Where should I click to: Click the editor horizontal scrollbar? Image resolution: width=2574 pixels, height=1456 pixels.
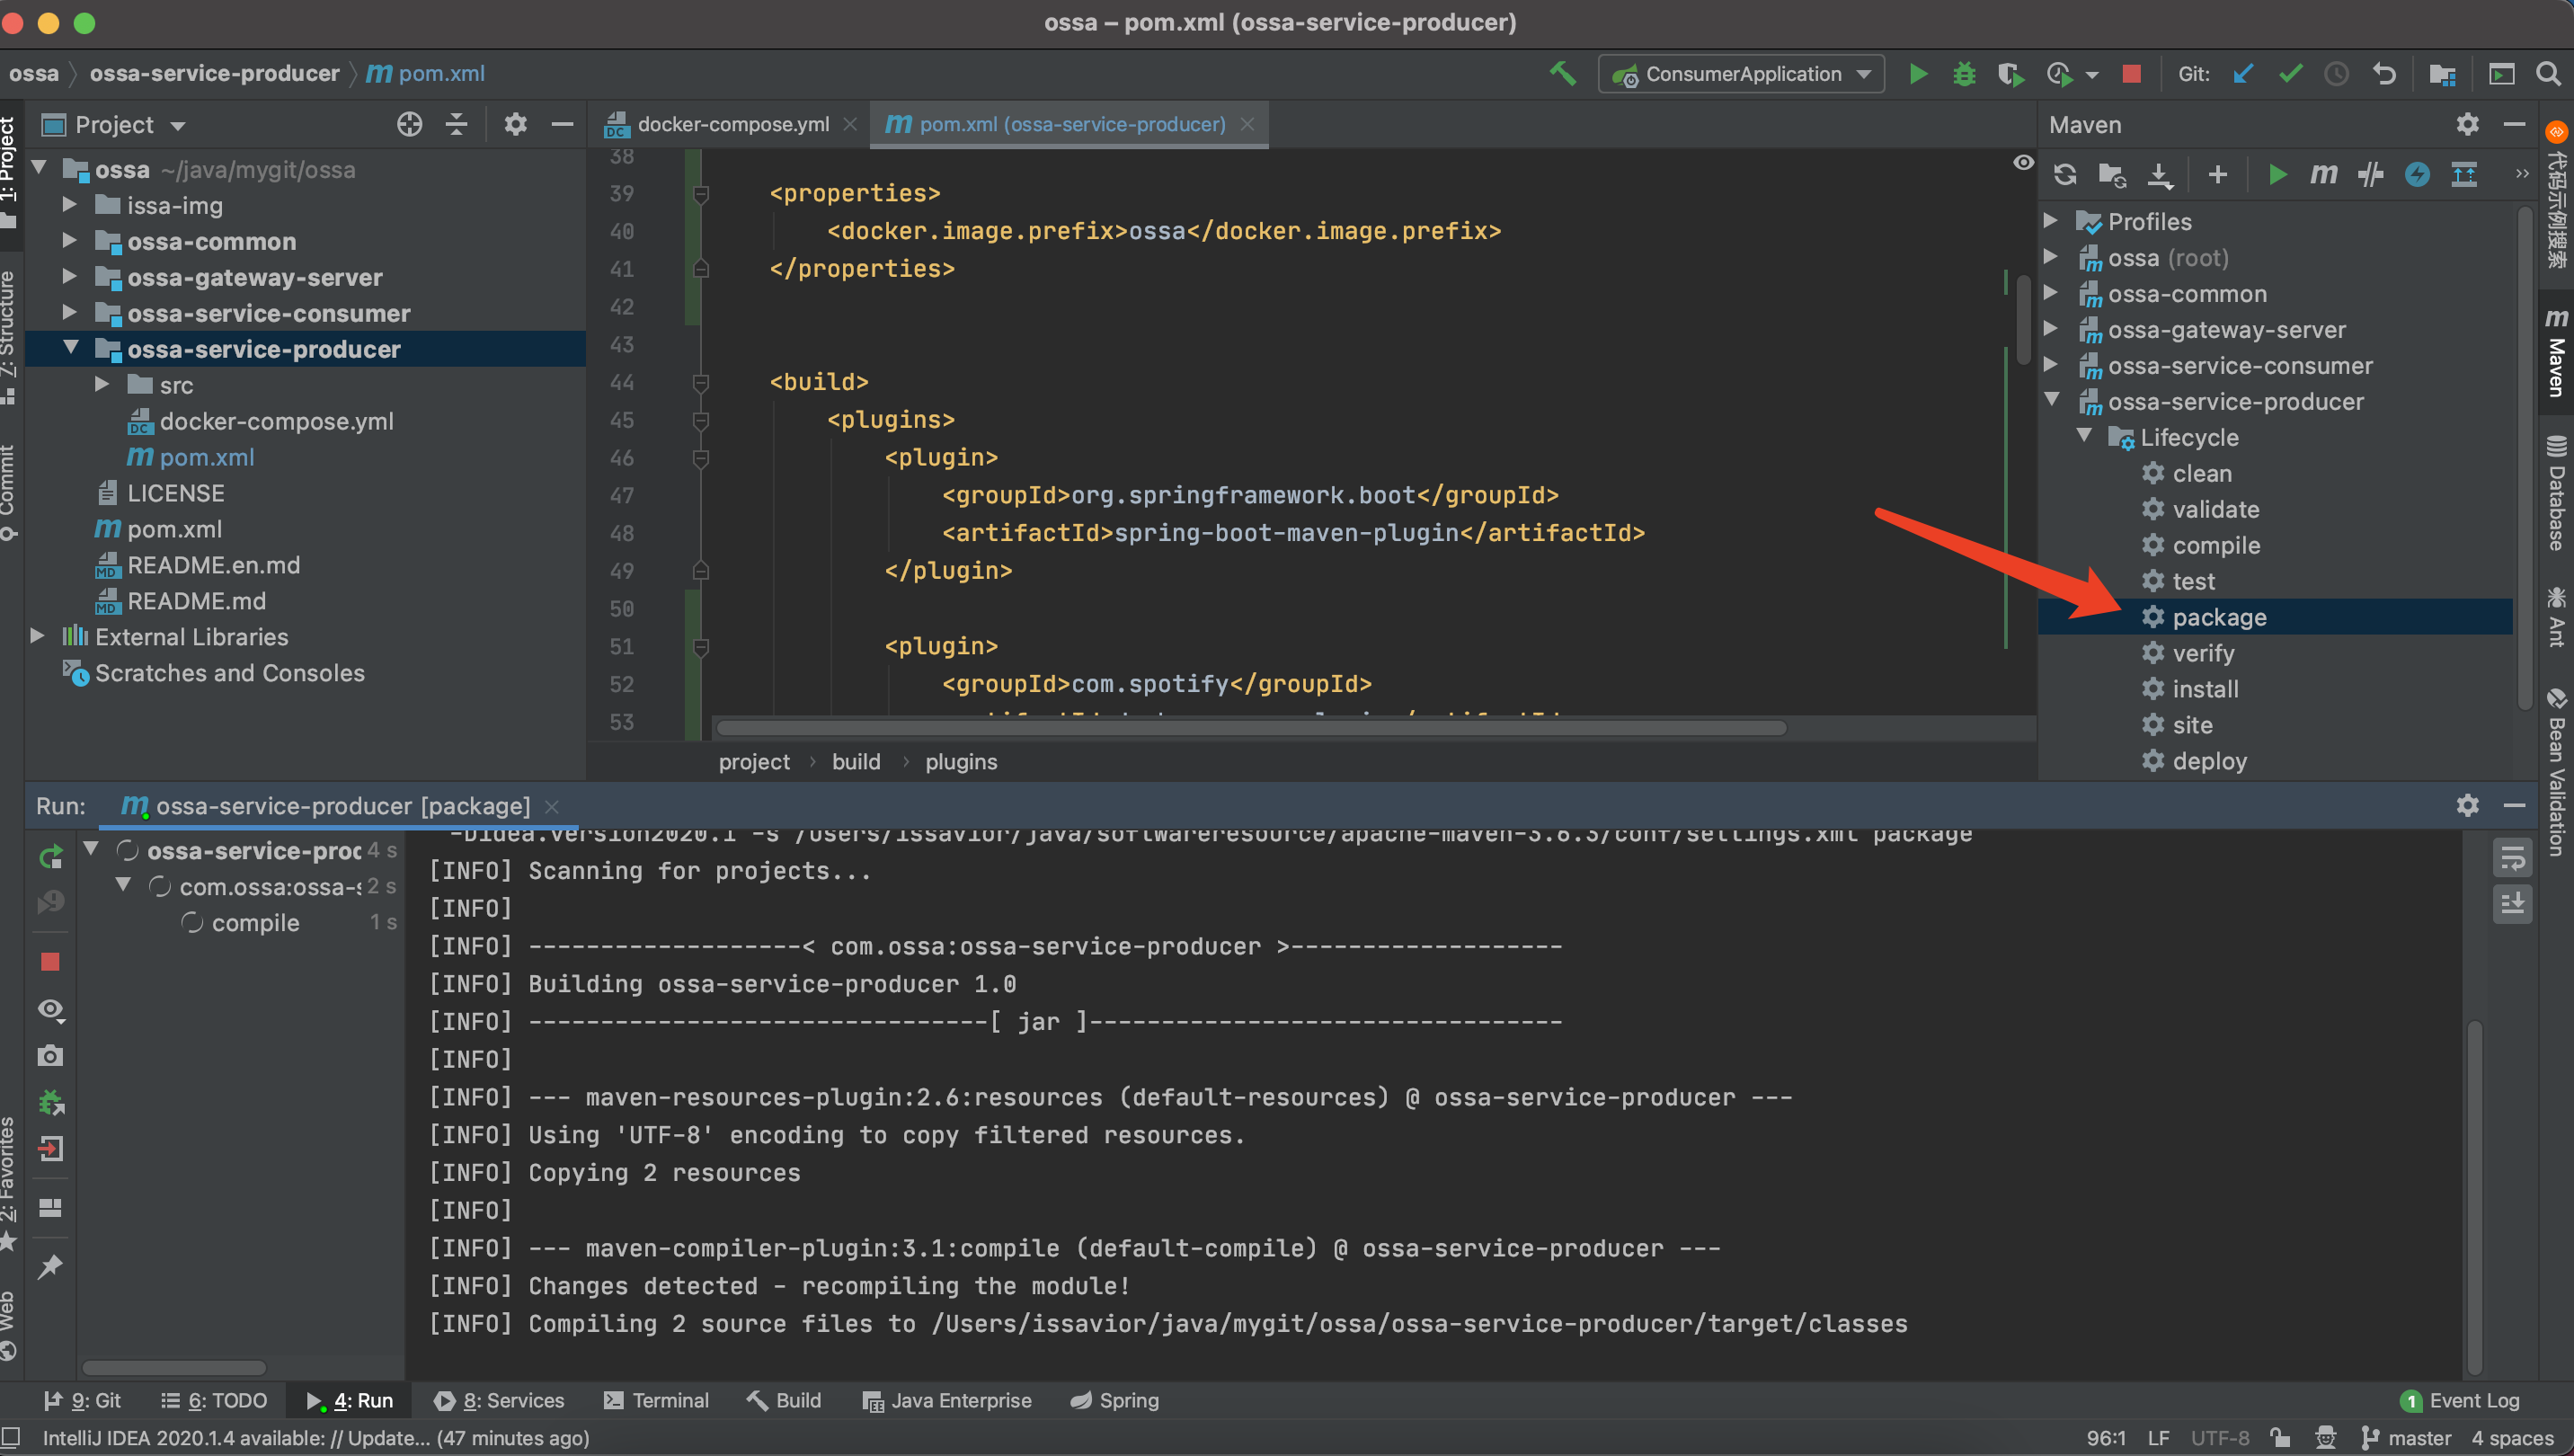[1252, 728]
